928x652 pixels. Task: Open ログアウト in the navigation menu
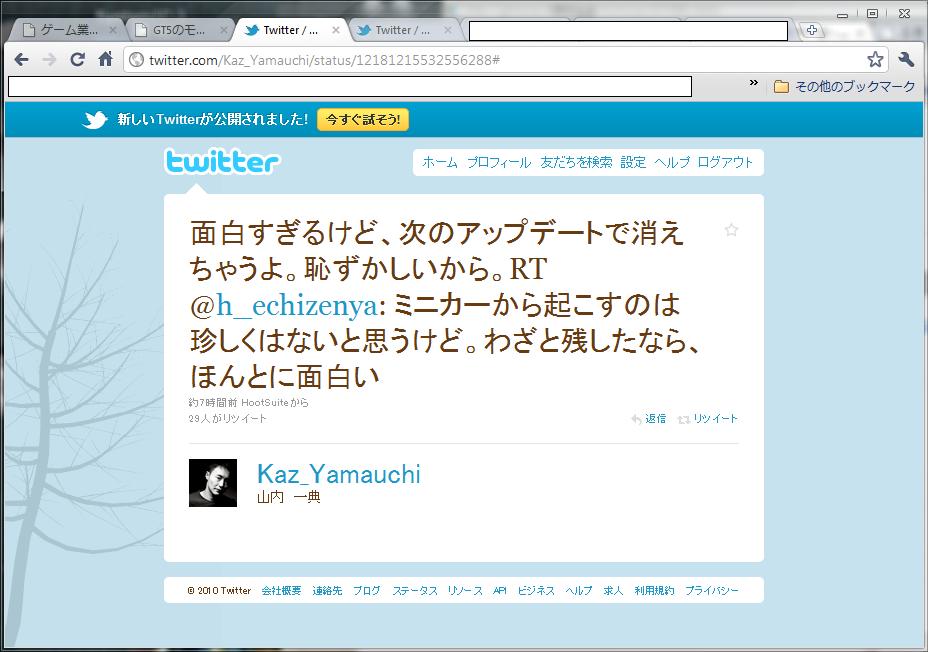point(725,162)
